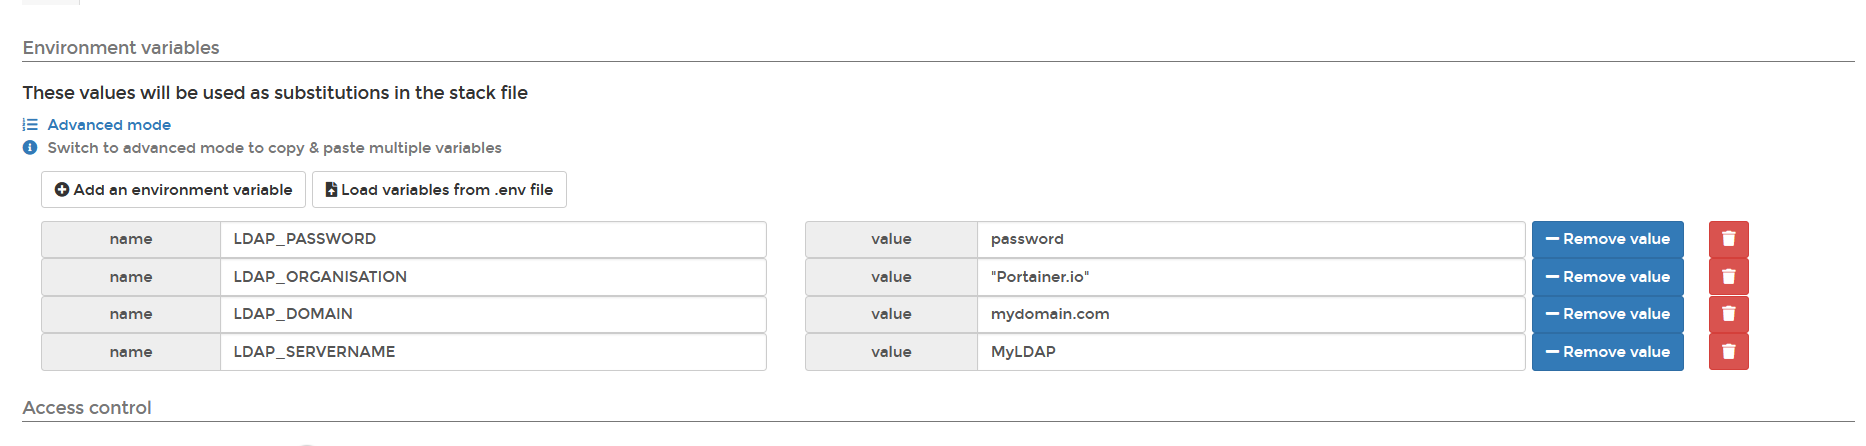The image size is (1866, 446).
Task: Load variables from .env file
Action: (x=439, y=190)
